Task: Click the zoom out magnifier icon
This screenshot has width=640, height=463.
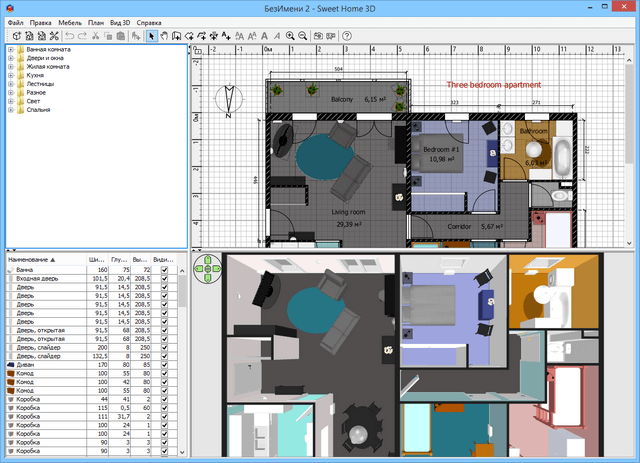Action: click(302, 36)
